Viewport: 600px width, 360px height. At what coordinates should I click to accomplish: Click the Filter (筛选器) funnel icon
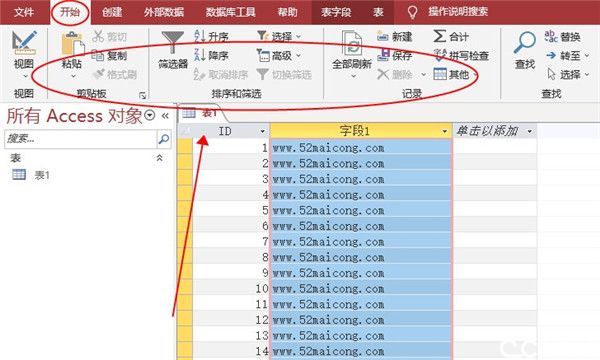click(x=173, y=42)
